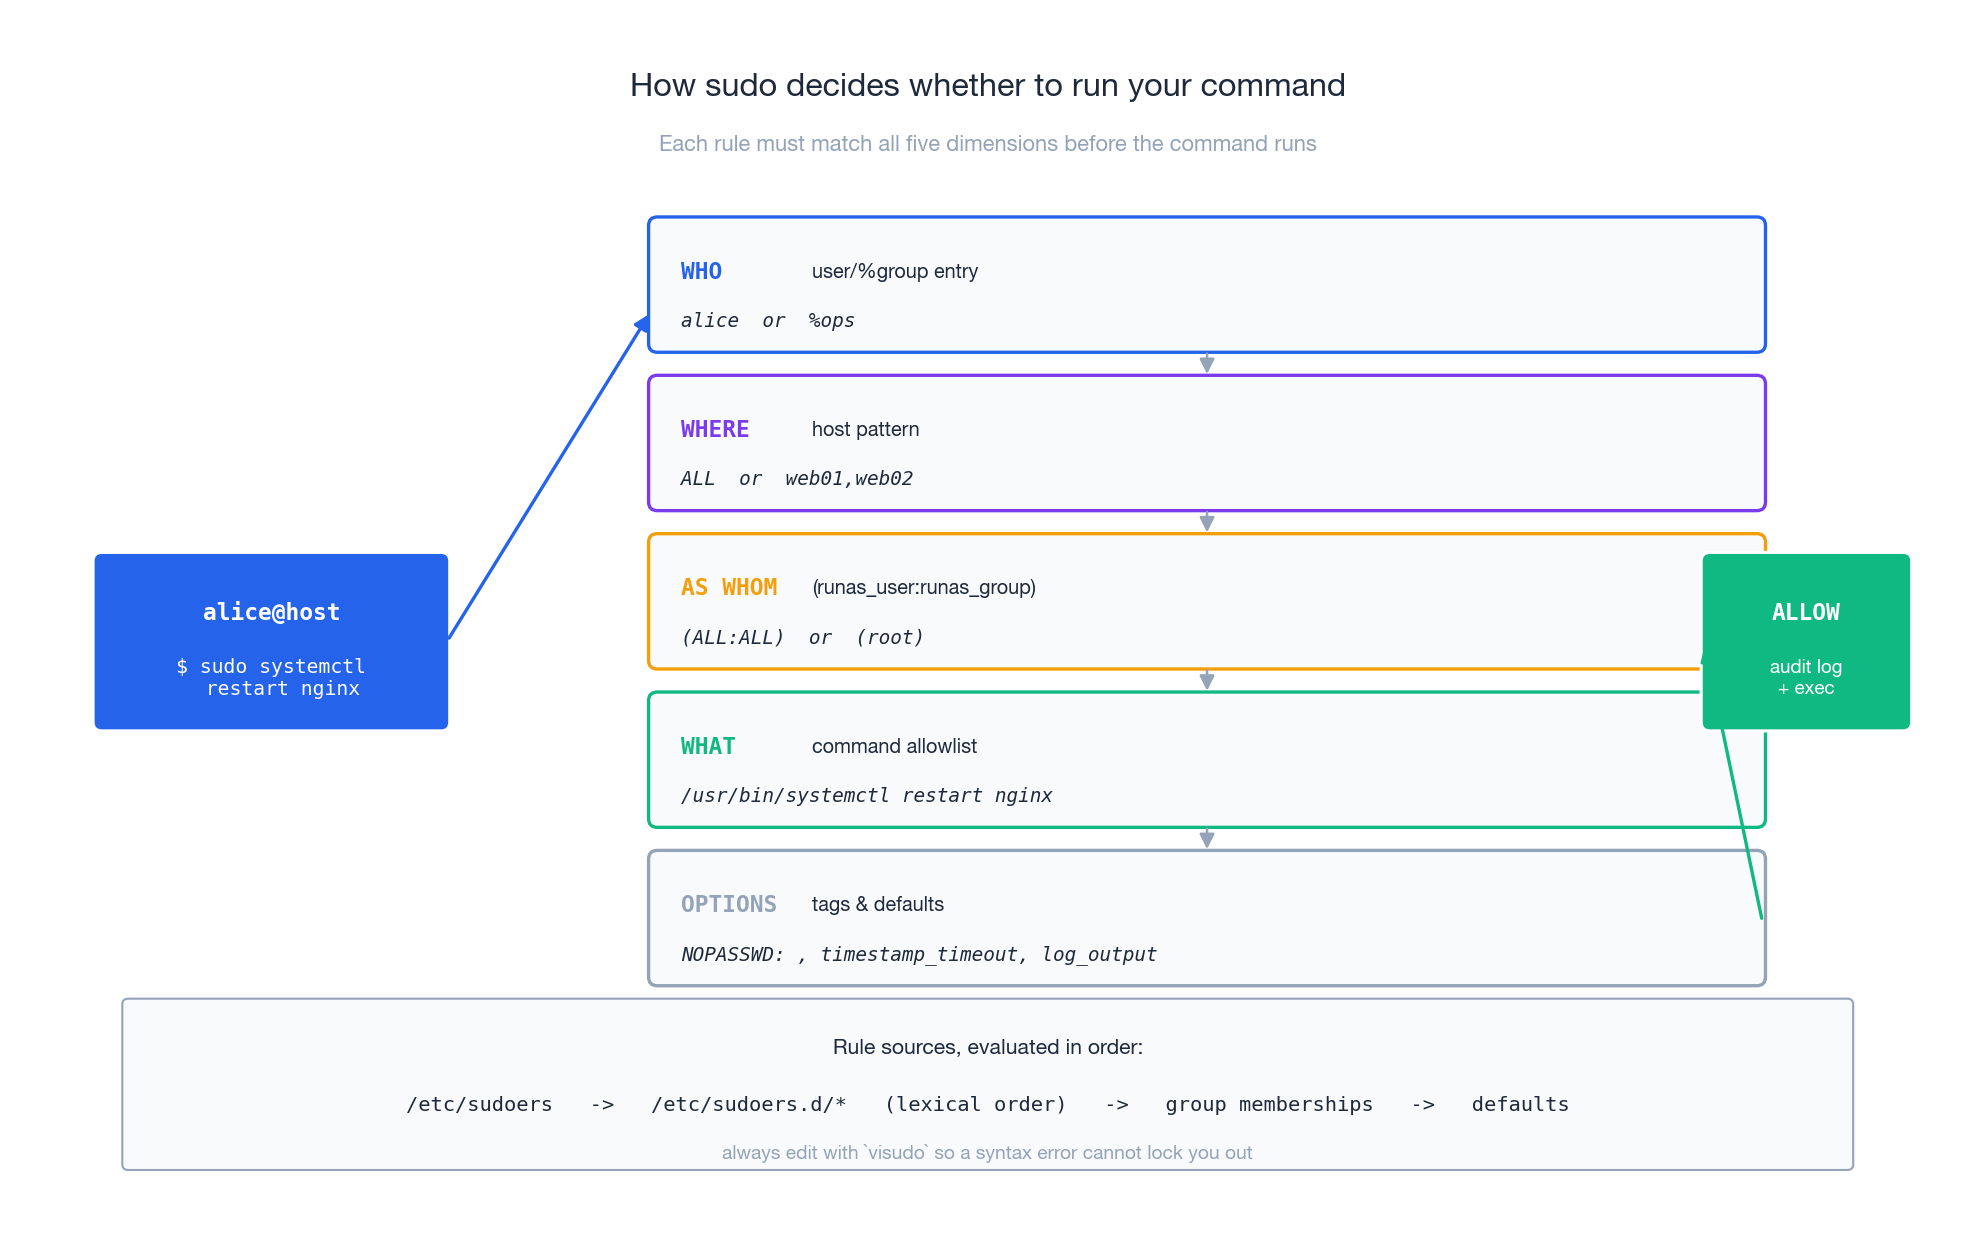Select the blue WHO dimension box

coord(1205,285)
